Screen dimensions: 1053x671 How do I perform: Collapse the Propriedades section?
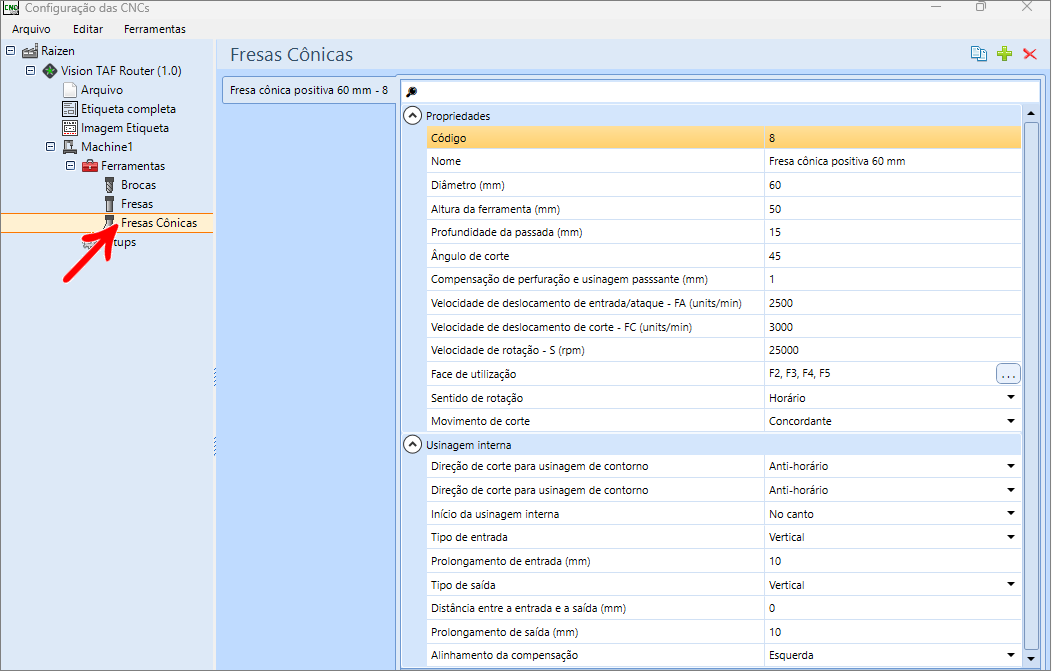click(x=412, y=116)
